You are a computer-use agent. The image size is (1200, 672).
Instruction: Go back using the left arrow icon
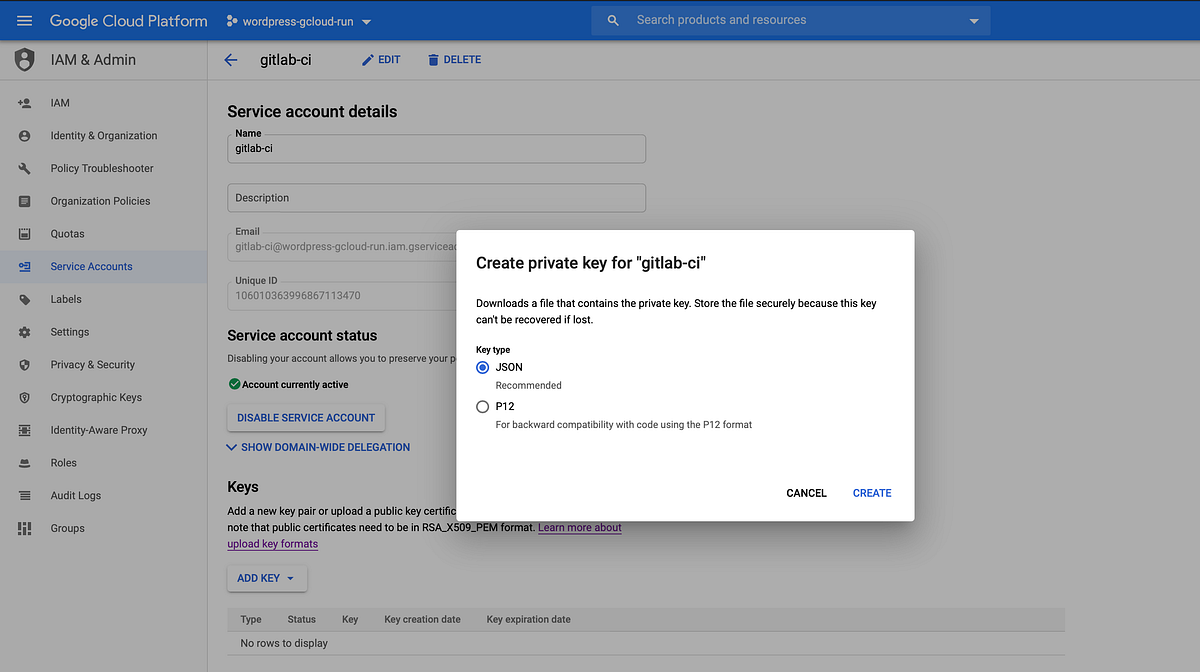pyautogui.click(x=231, y=60)
